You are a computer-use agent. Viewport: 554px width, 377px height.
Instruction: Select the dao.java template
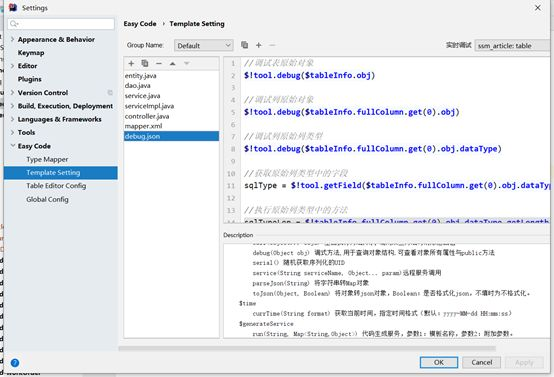coord(137,86)
